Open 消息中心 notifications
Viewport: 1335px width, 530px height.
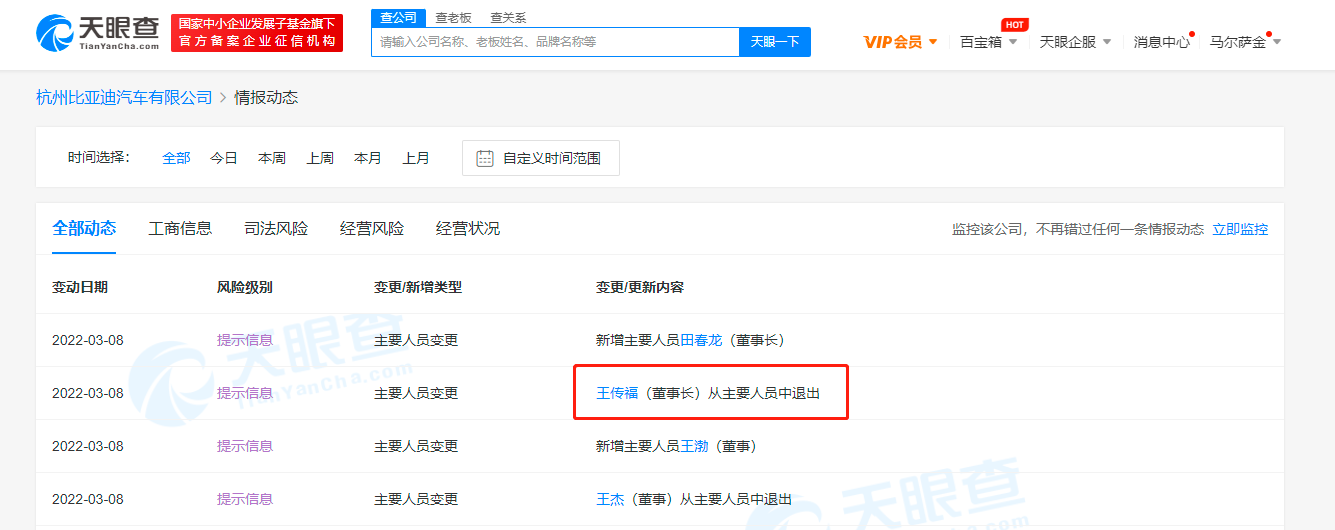tap(1162, 42)
